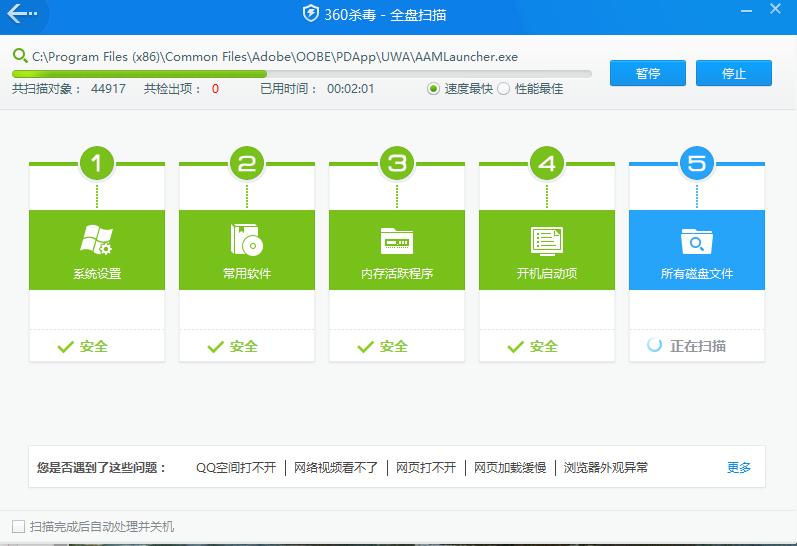
Task: Click the Windows system settings icon
Action: [97, 239]
